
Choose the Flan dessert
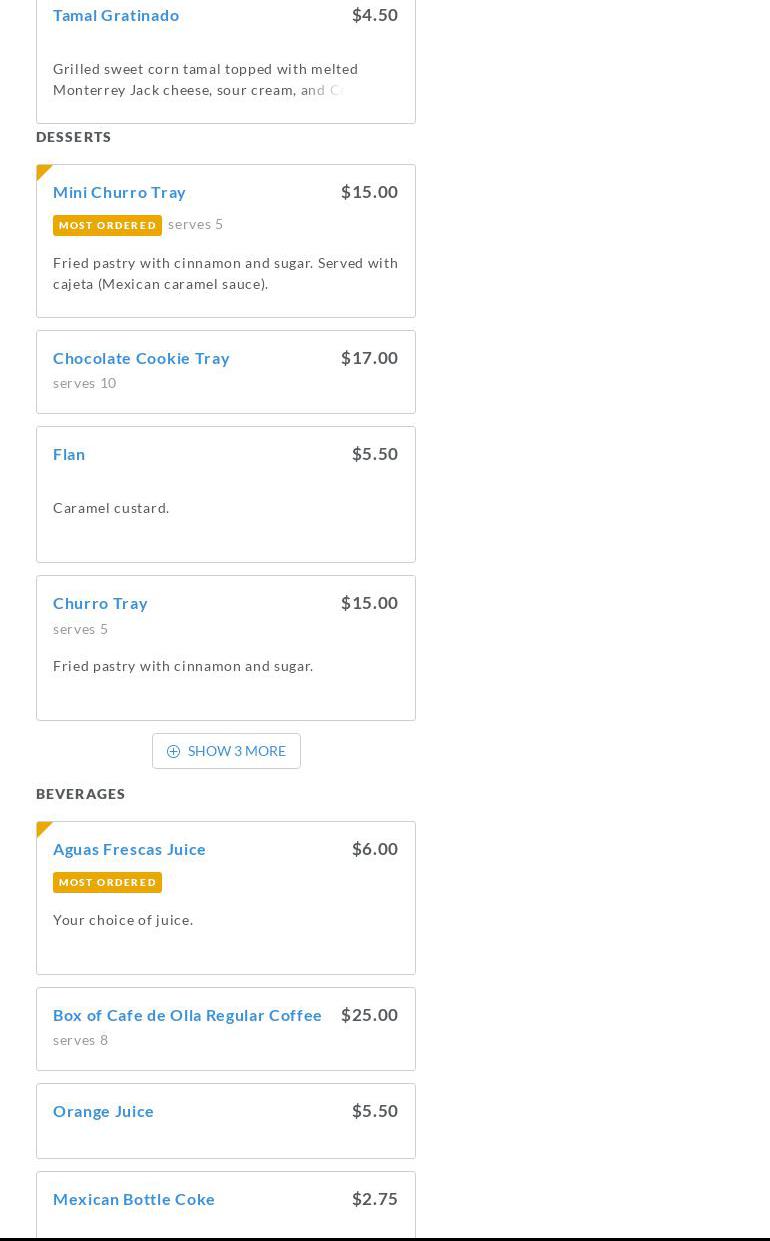[69, 454]
